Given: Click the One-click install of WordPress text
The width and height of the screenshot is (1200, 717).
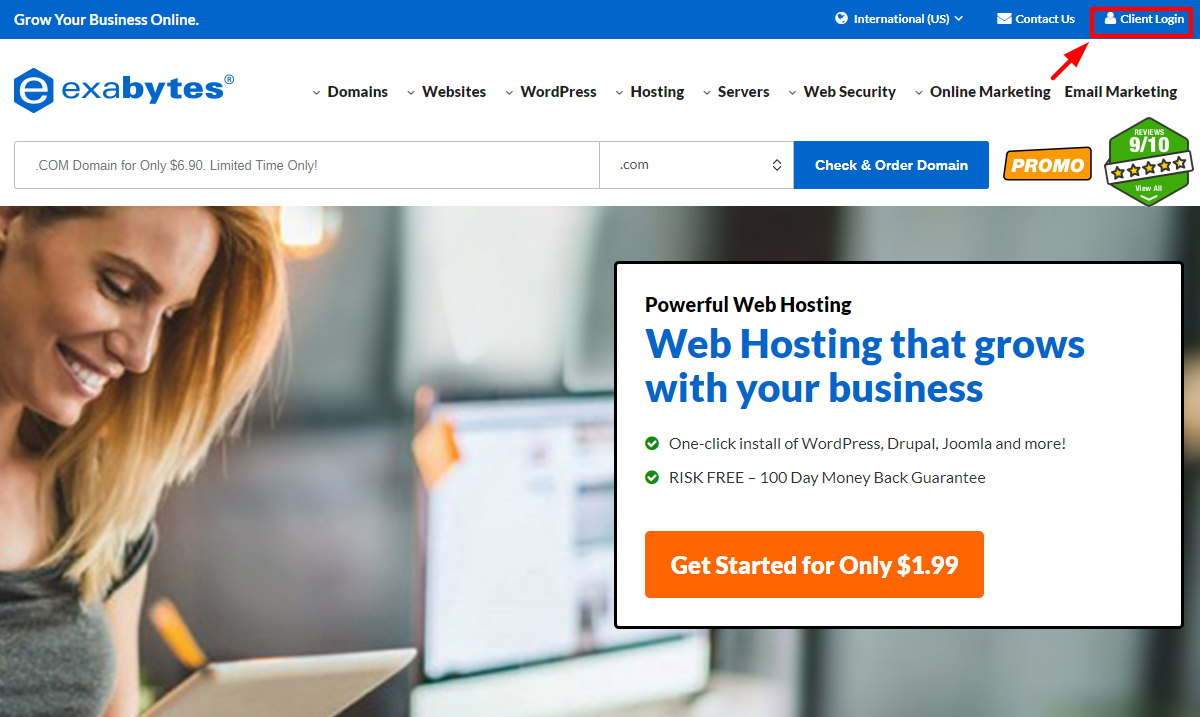Looking at the screenshot, I should 867,443.
